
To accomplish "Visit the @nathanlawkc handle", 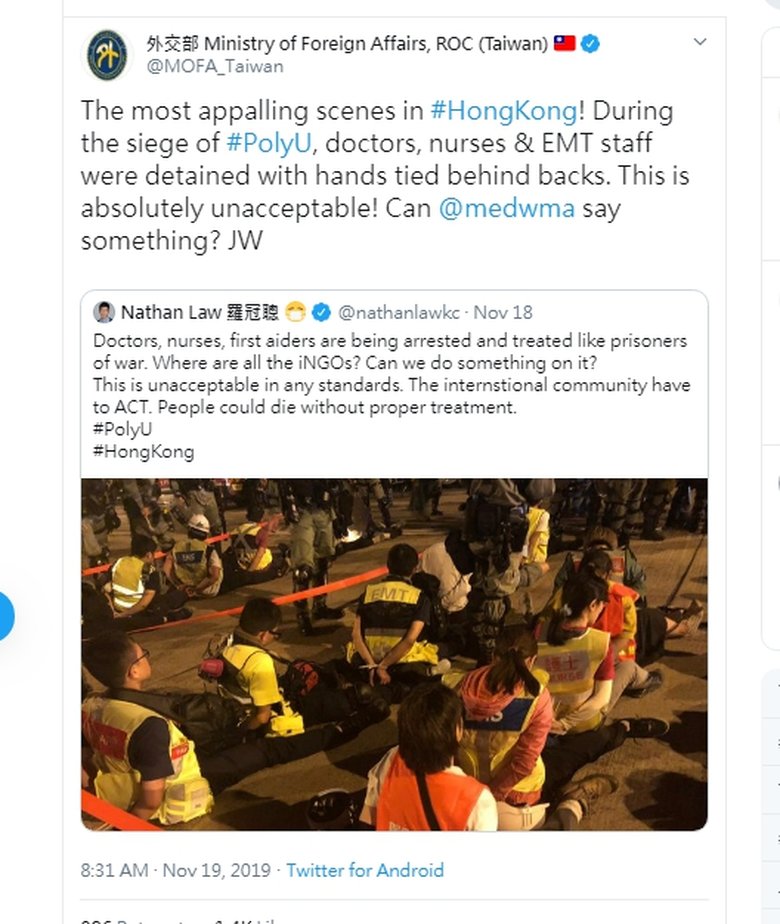I will [x=400, y=313].
